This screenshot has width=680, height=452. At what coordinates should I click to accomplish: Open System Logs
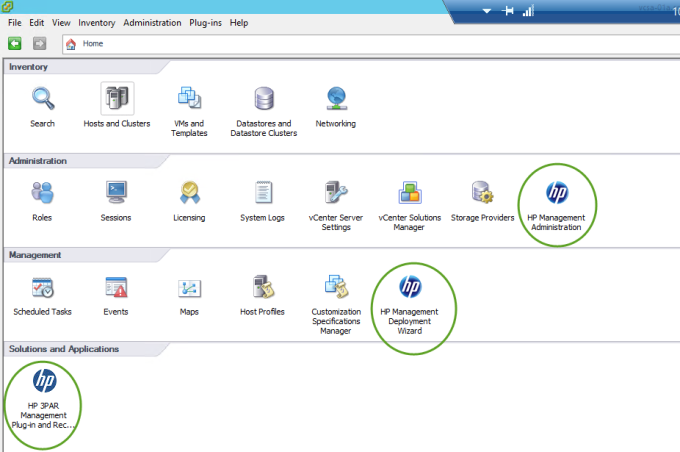(263, 193)
